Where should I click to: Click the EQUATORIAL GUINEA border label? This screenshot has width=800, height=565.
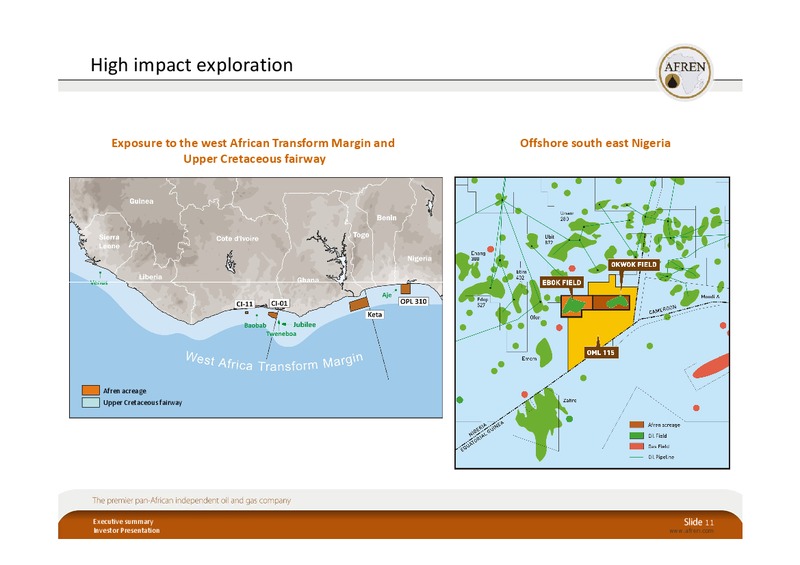[x=482, y=436]
